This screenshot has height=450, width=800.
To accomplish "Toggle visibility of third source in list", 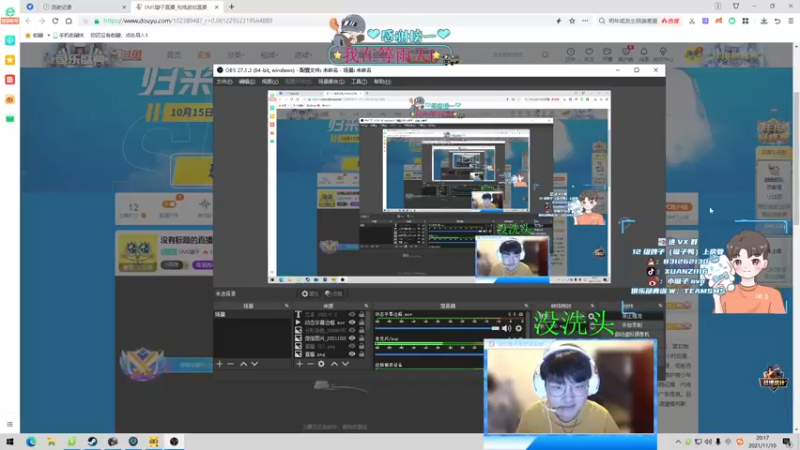I will click(x=352, y=330).
